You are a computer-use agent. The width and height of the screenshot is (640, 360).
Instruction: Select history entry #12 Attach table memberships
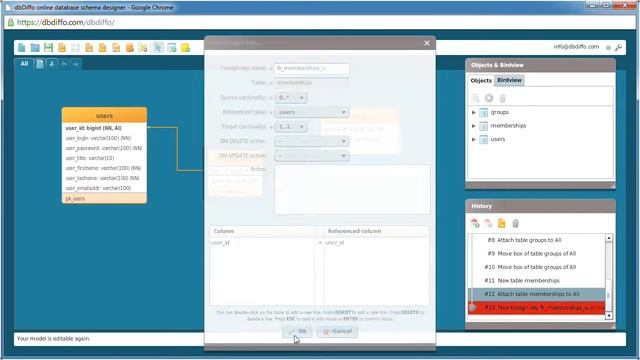coord(537,294)
